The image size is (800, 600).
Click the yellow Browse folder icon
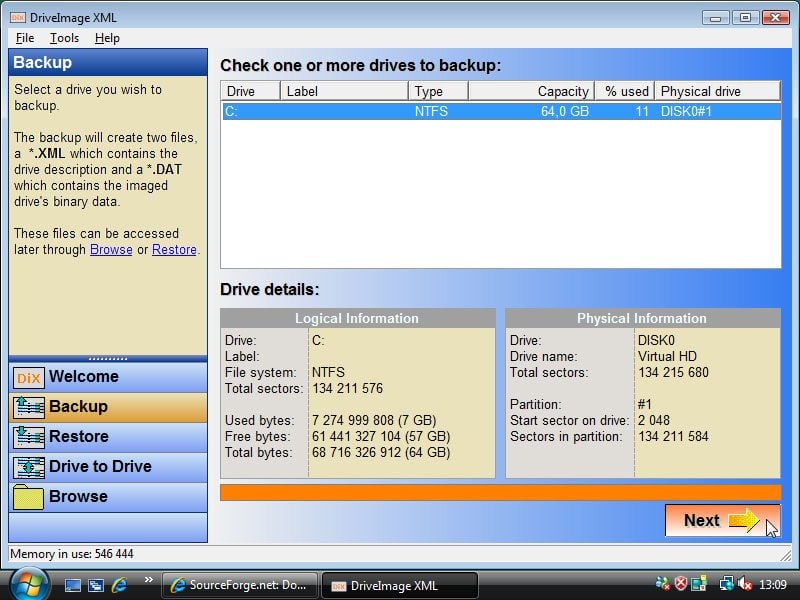coord(28,497)
